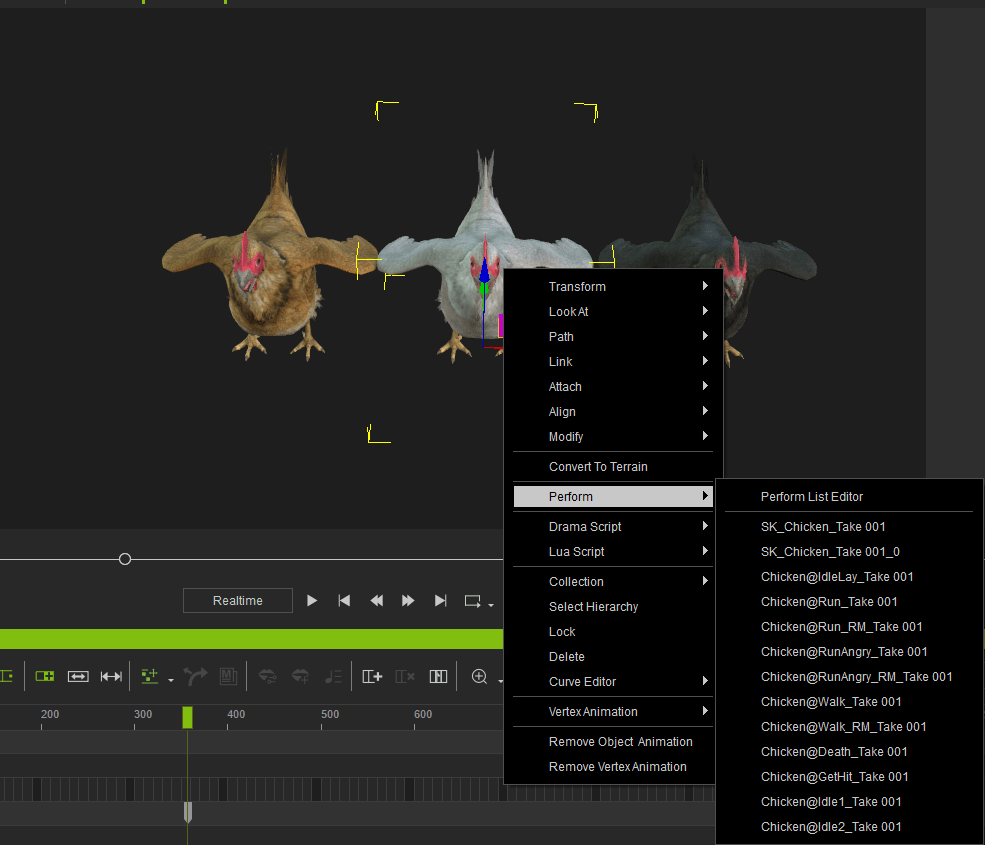This screenshot has height=845, width=985.
Task: Click the fit-to-window double arrow icon
Action: [x=78, y=677]
